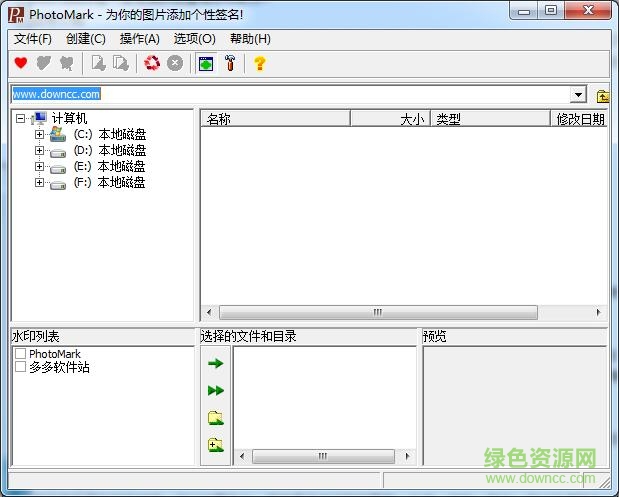Image resolution: width=619 pixels, height=497 pixels.
Task: Click the www.downcc.com address field
Action: point(290,94)
